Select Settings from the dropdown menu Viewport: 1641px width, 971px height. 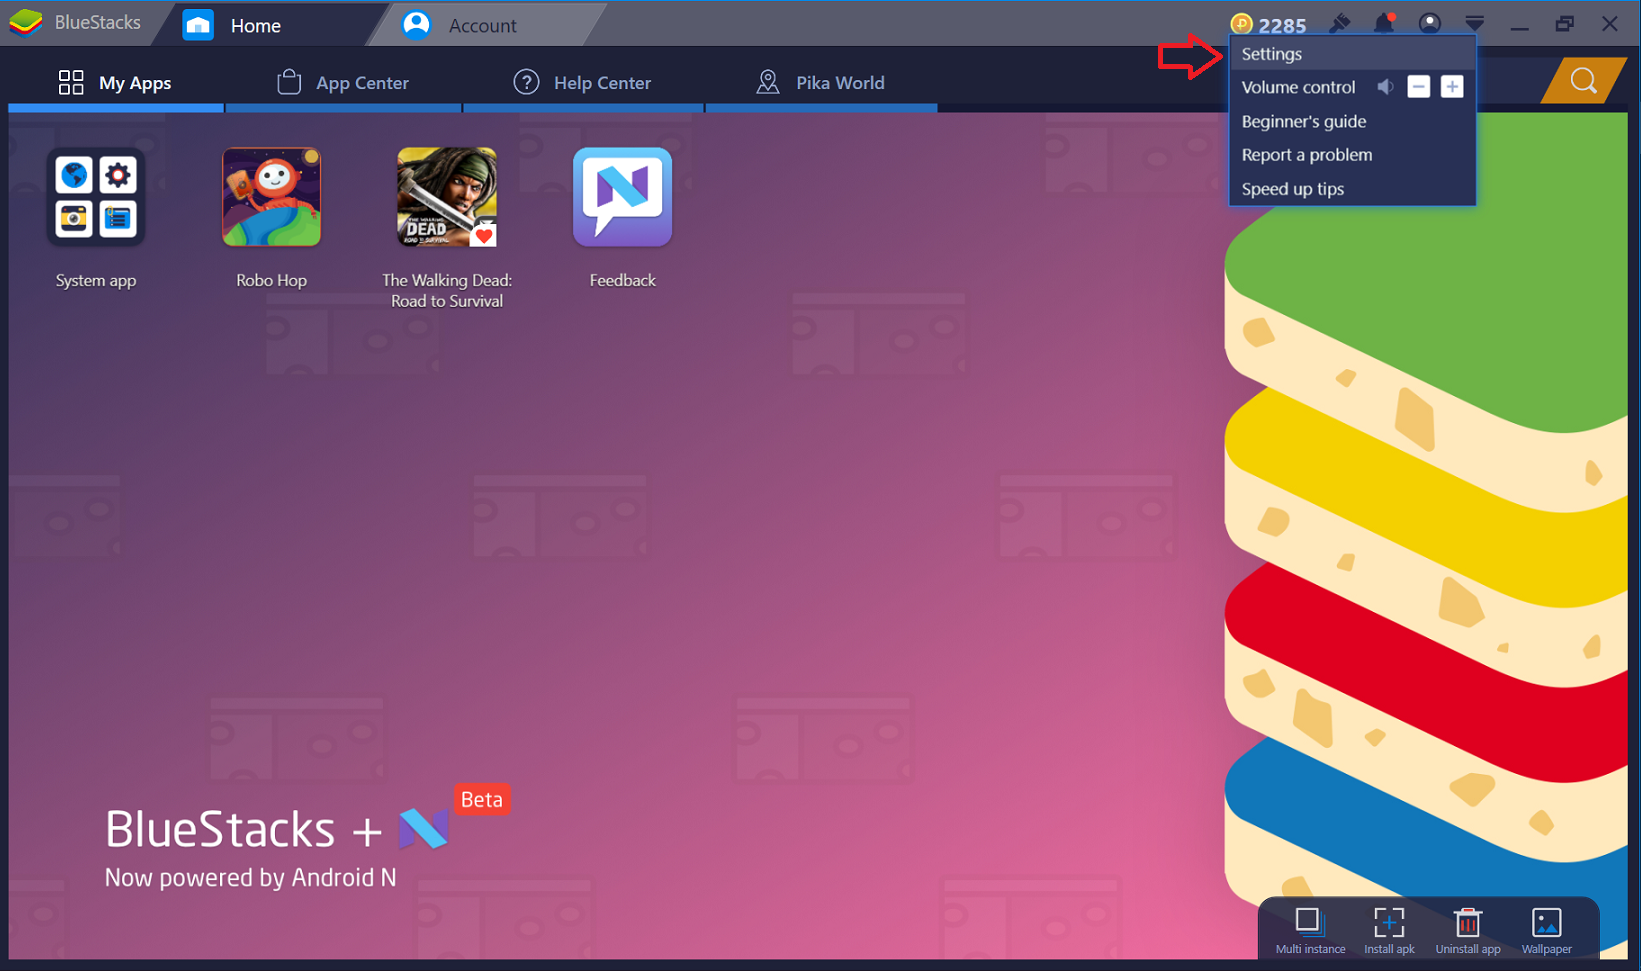point(1352,54)
